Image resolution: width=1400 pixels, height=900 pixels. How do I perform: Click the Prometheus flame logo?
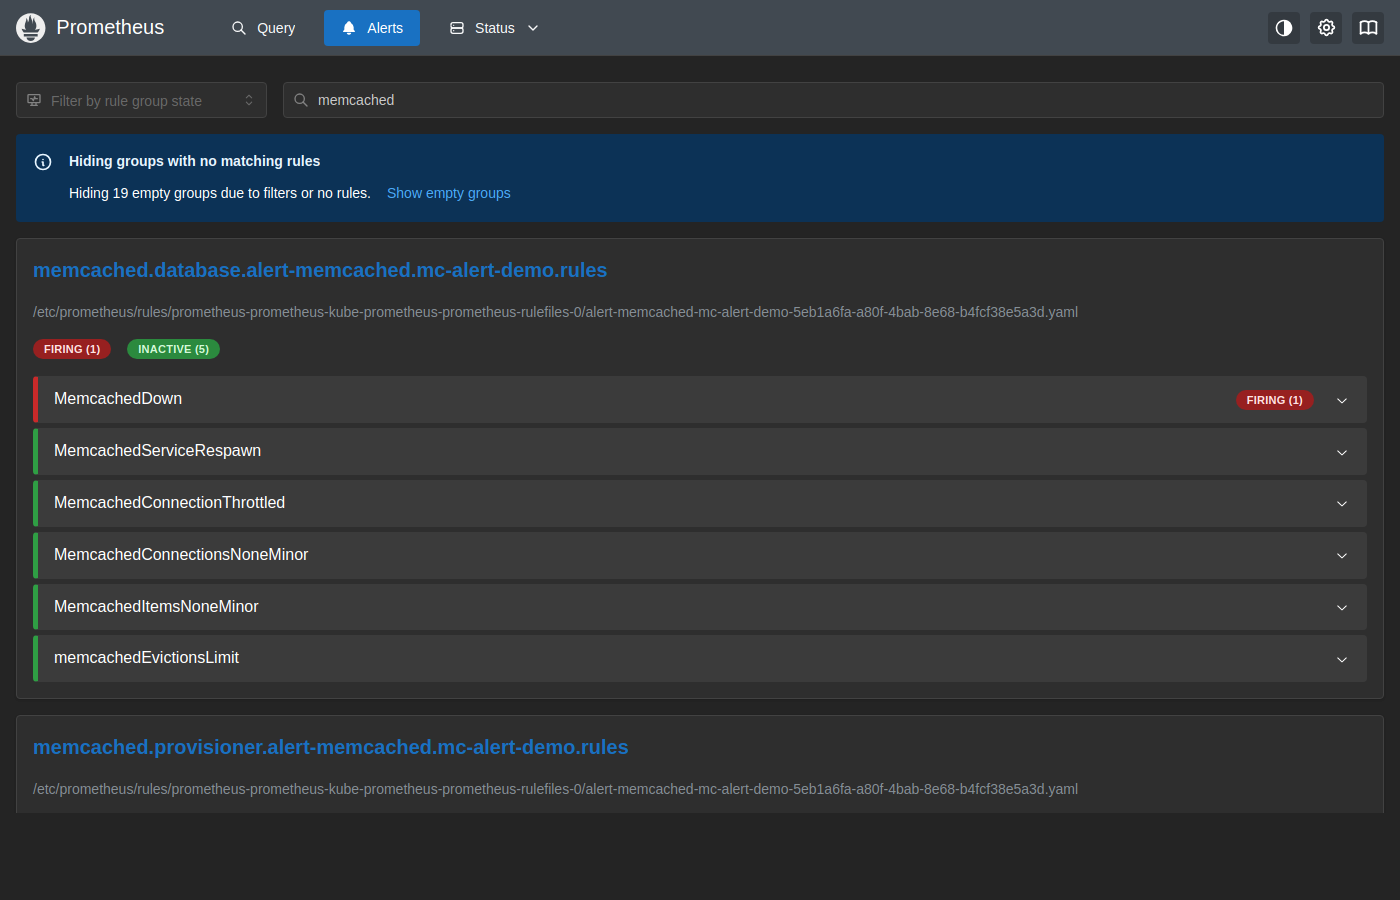(31, 28)
